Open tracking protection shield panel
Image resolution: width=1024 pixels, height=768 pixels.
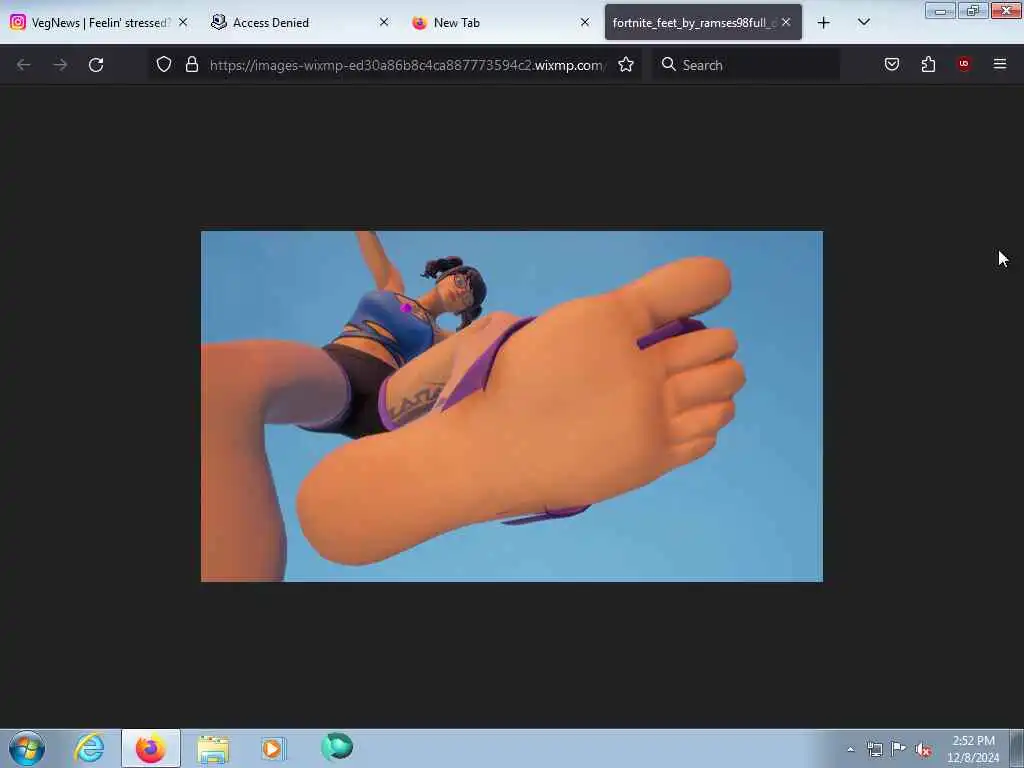pos(164,64)
